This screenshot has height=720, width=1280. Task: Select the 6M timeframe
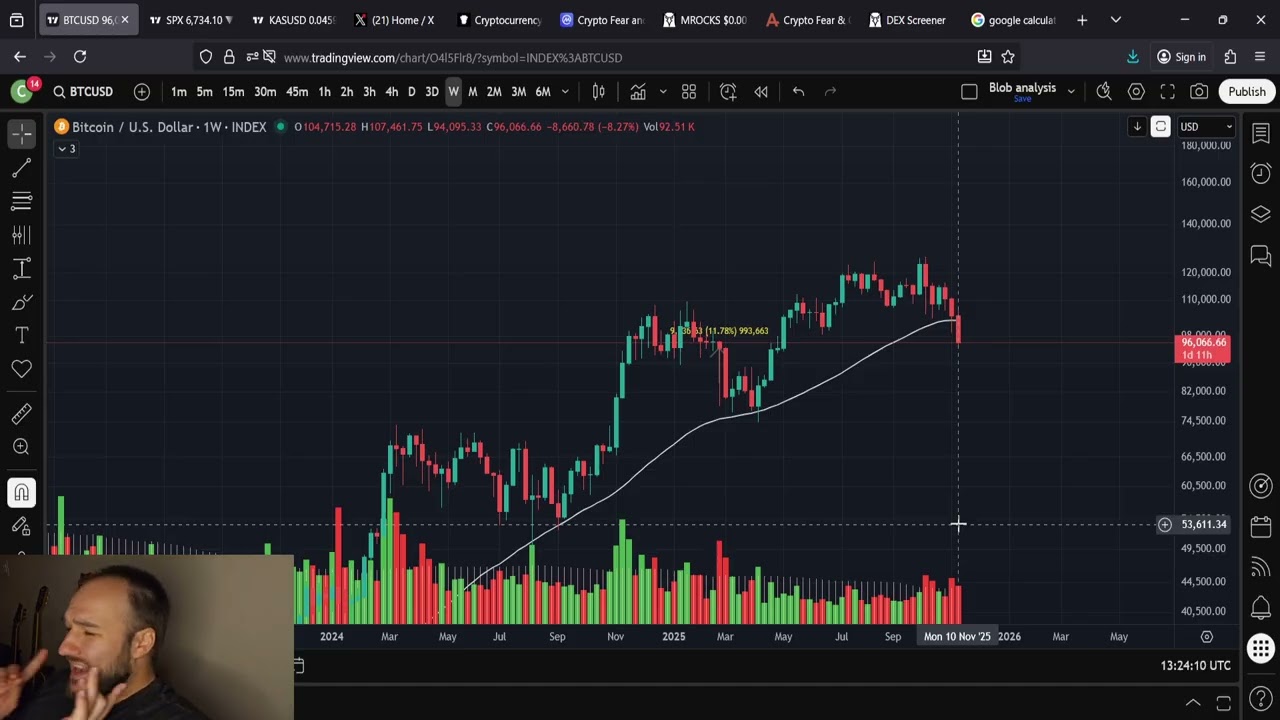tap(543, 92)
